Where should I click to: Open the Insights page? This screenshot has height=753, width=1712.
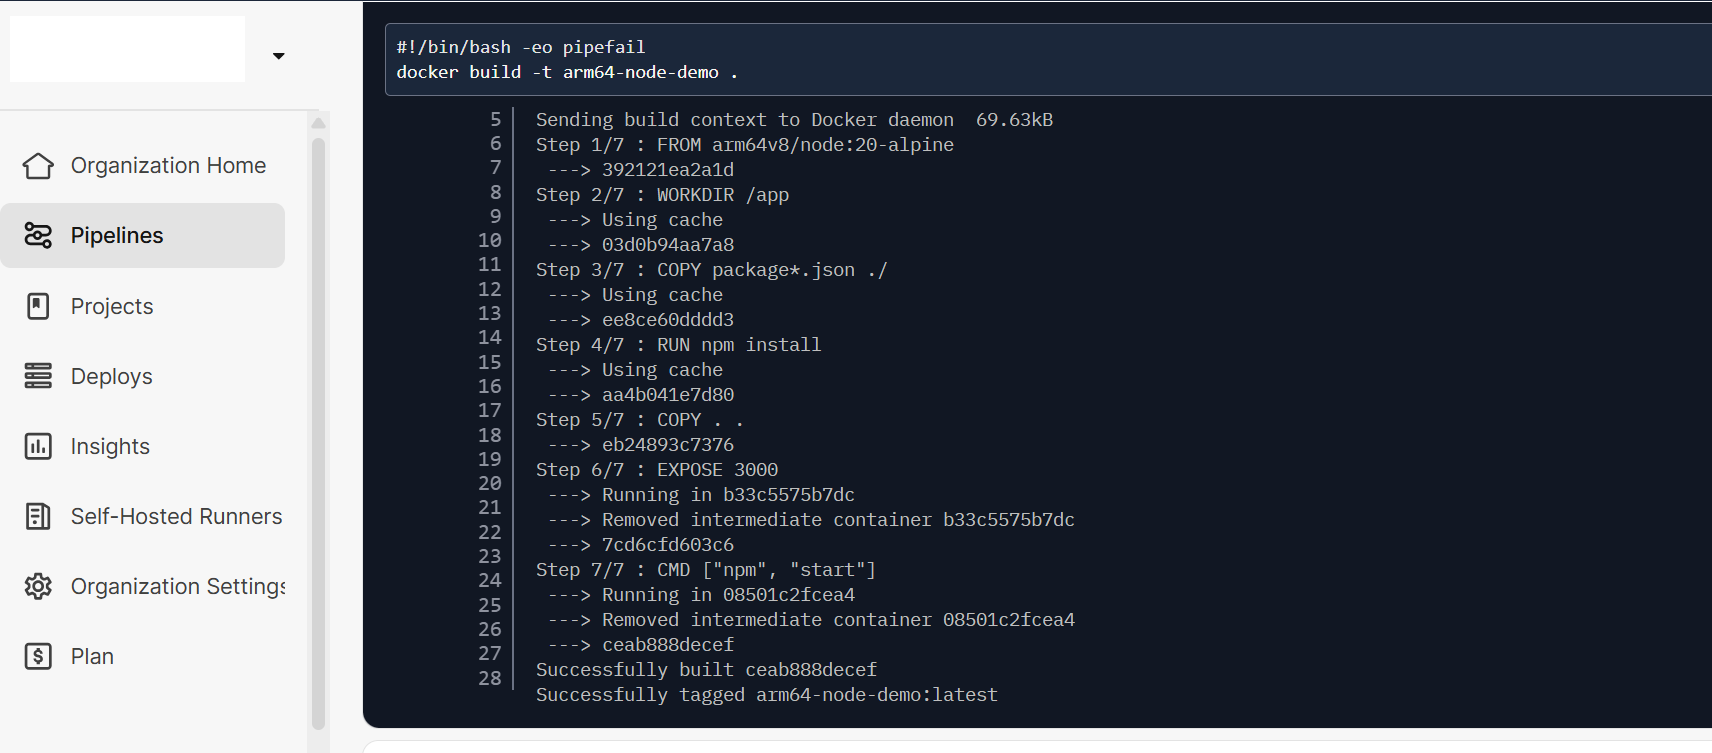[x=109, y=446]
